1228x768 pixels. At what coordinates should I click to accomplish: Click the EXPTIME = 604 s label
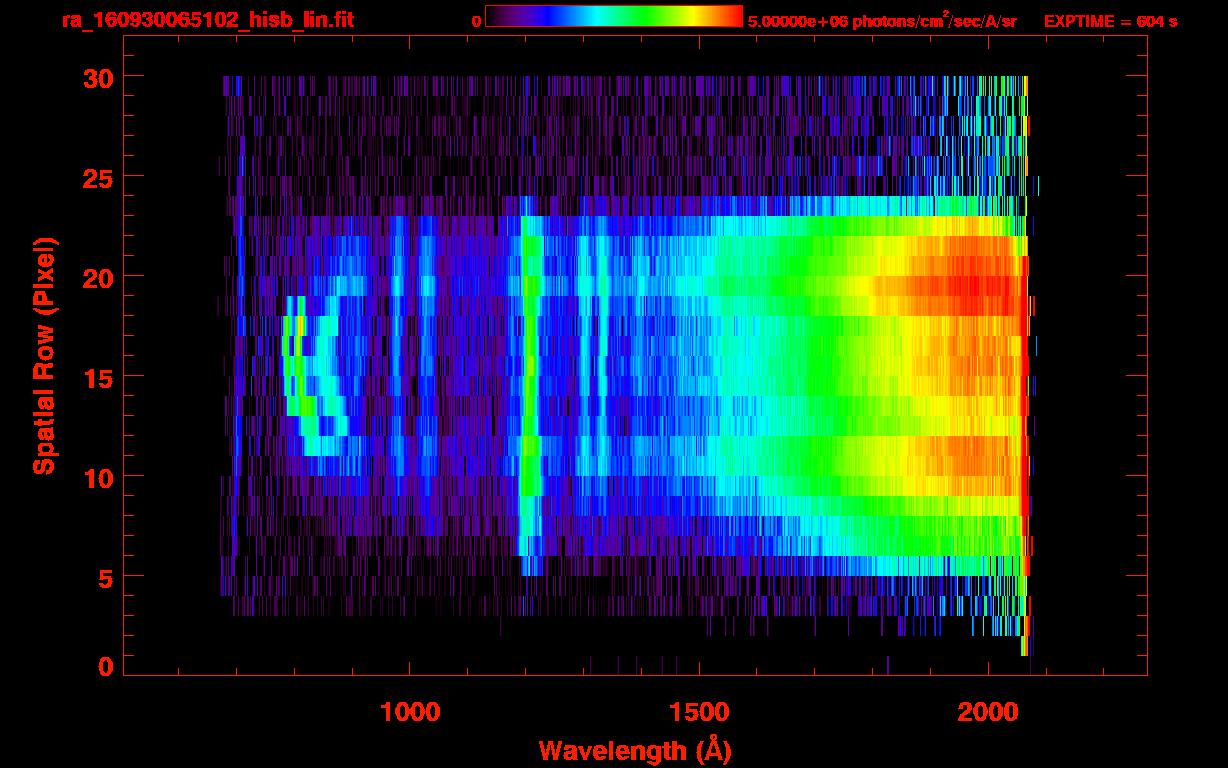[x=1110, y=20]
